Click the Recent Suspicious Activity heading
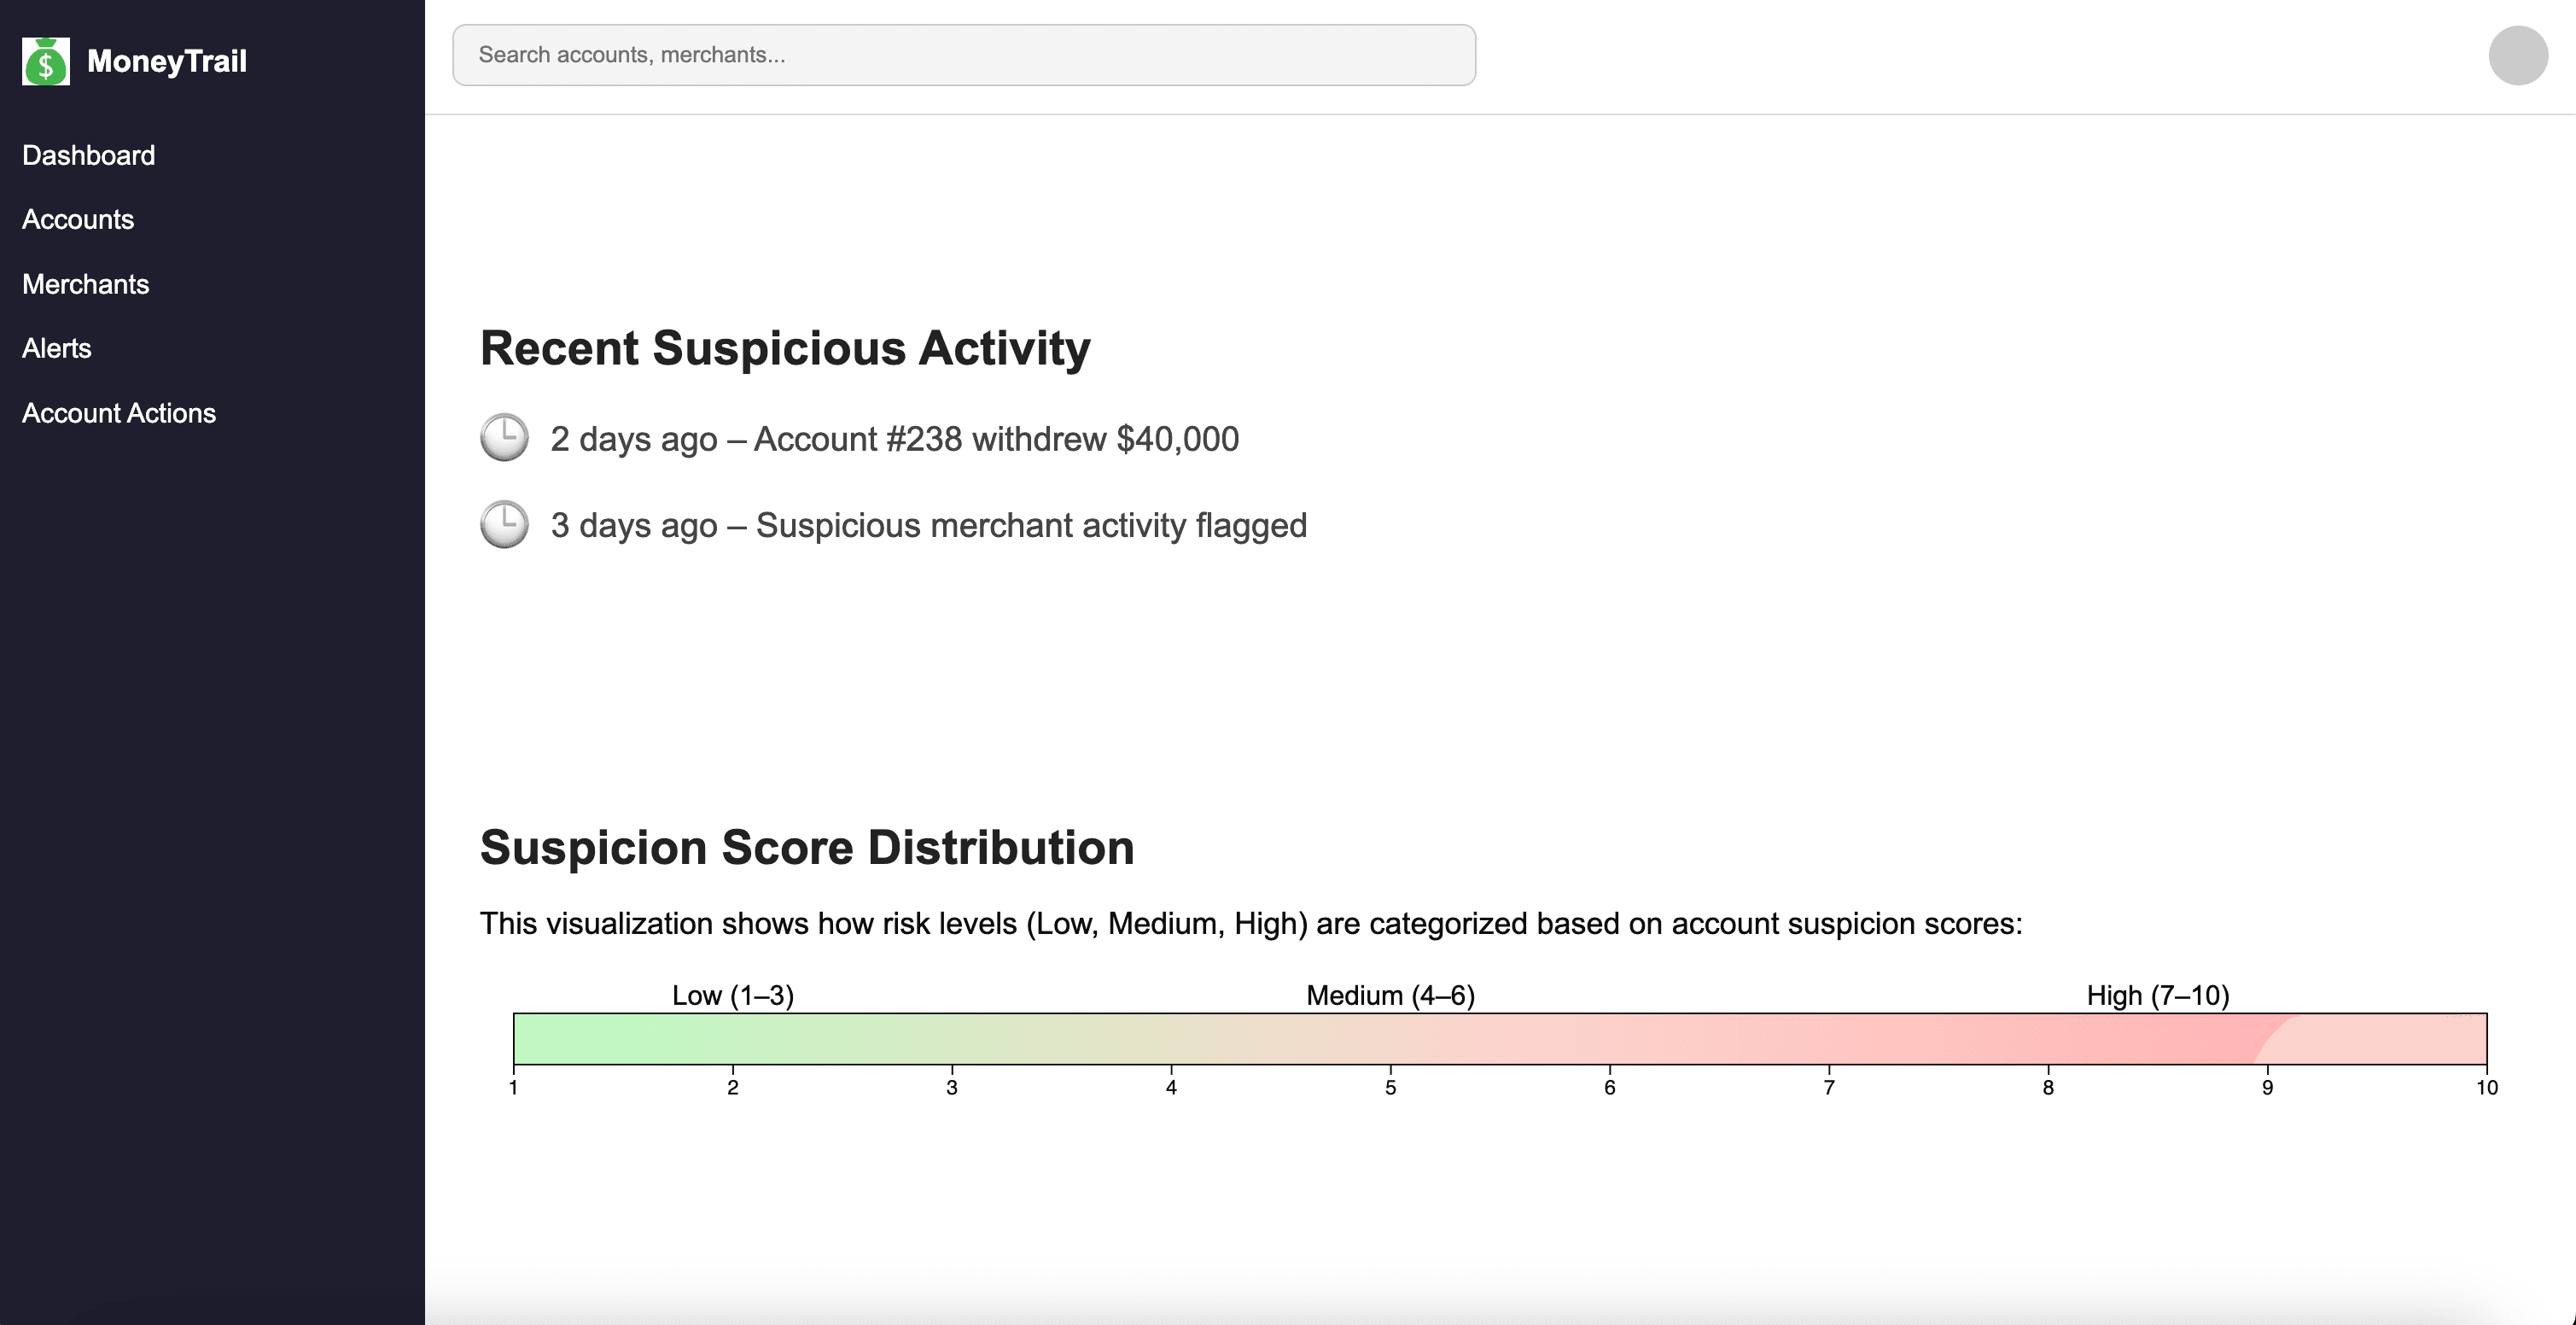 (x=786, y=348)
